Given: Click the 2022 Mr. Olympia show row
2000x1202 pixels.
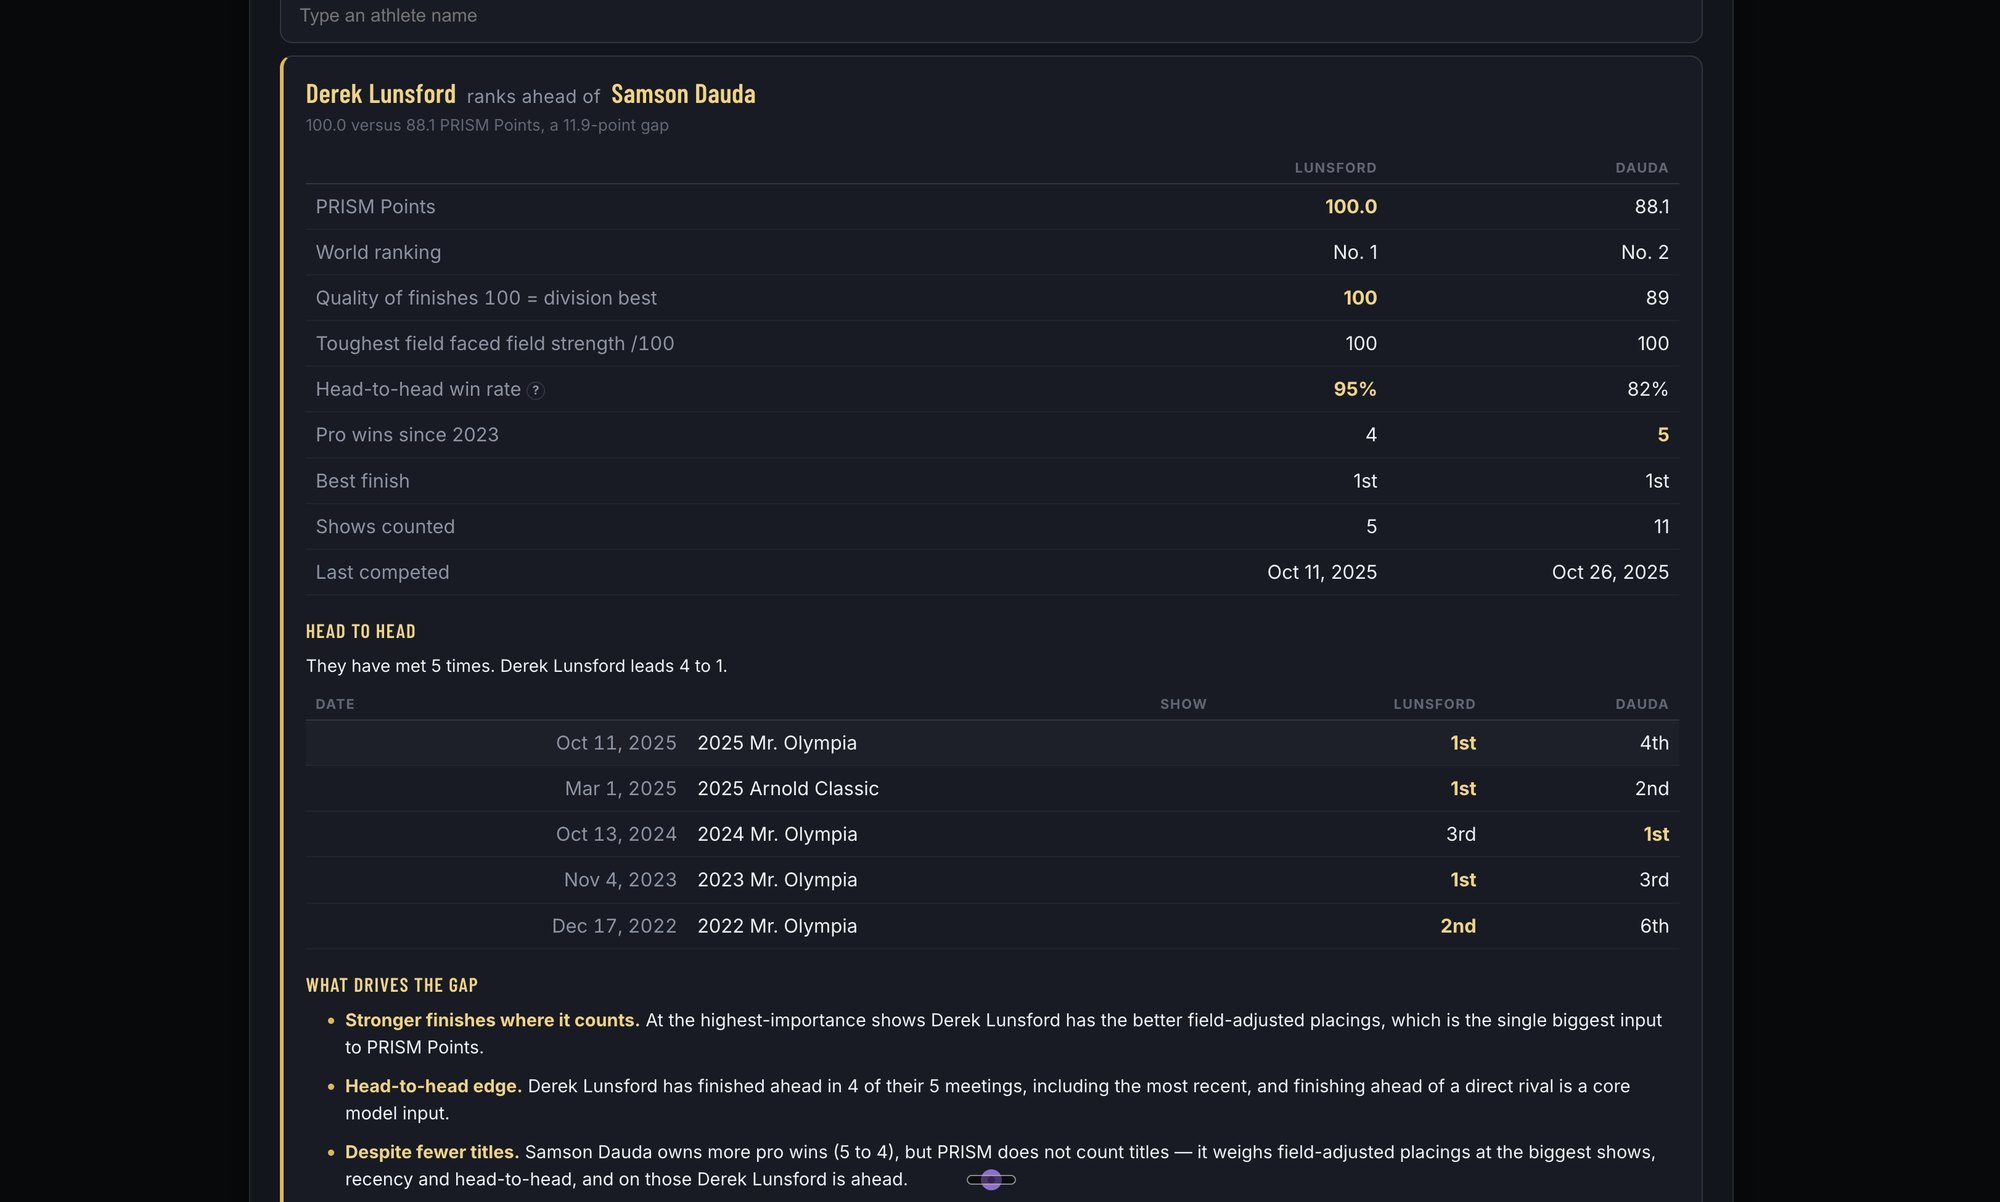Looking at the screenshot, I should click(x=992, y=927).
